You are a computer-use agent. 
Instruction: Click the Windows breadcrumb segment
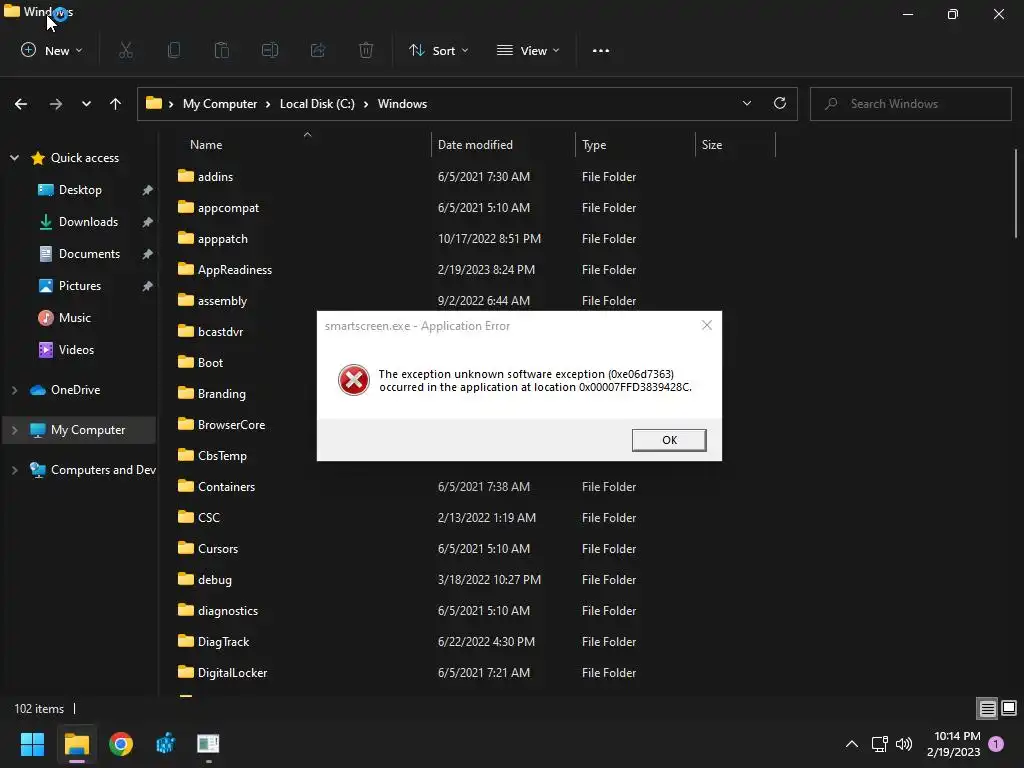[402, 104]
